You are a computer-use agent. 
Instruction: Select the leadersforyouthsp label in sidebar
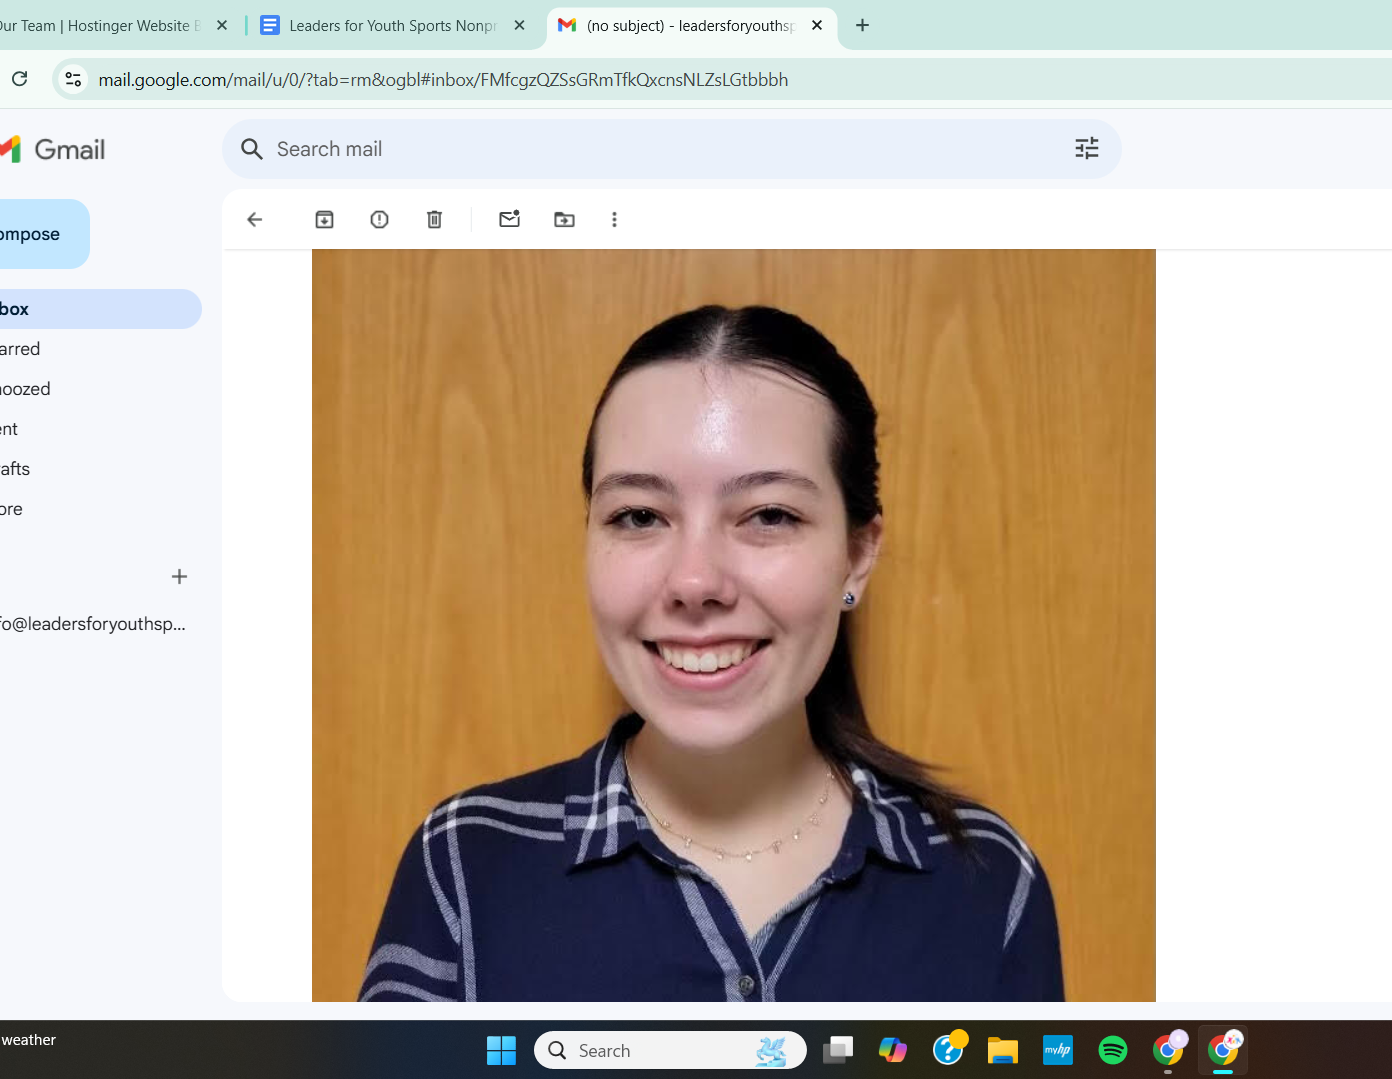pos(93,624)
